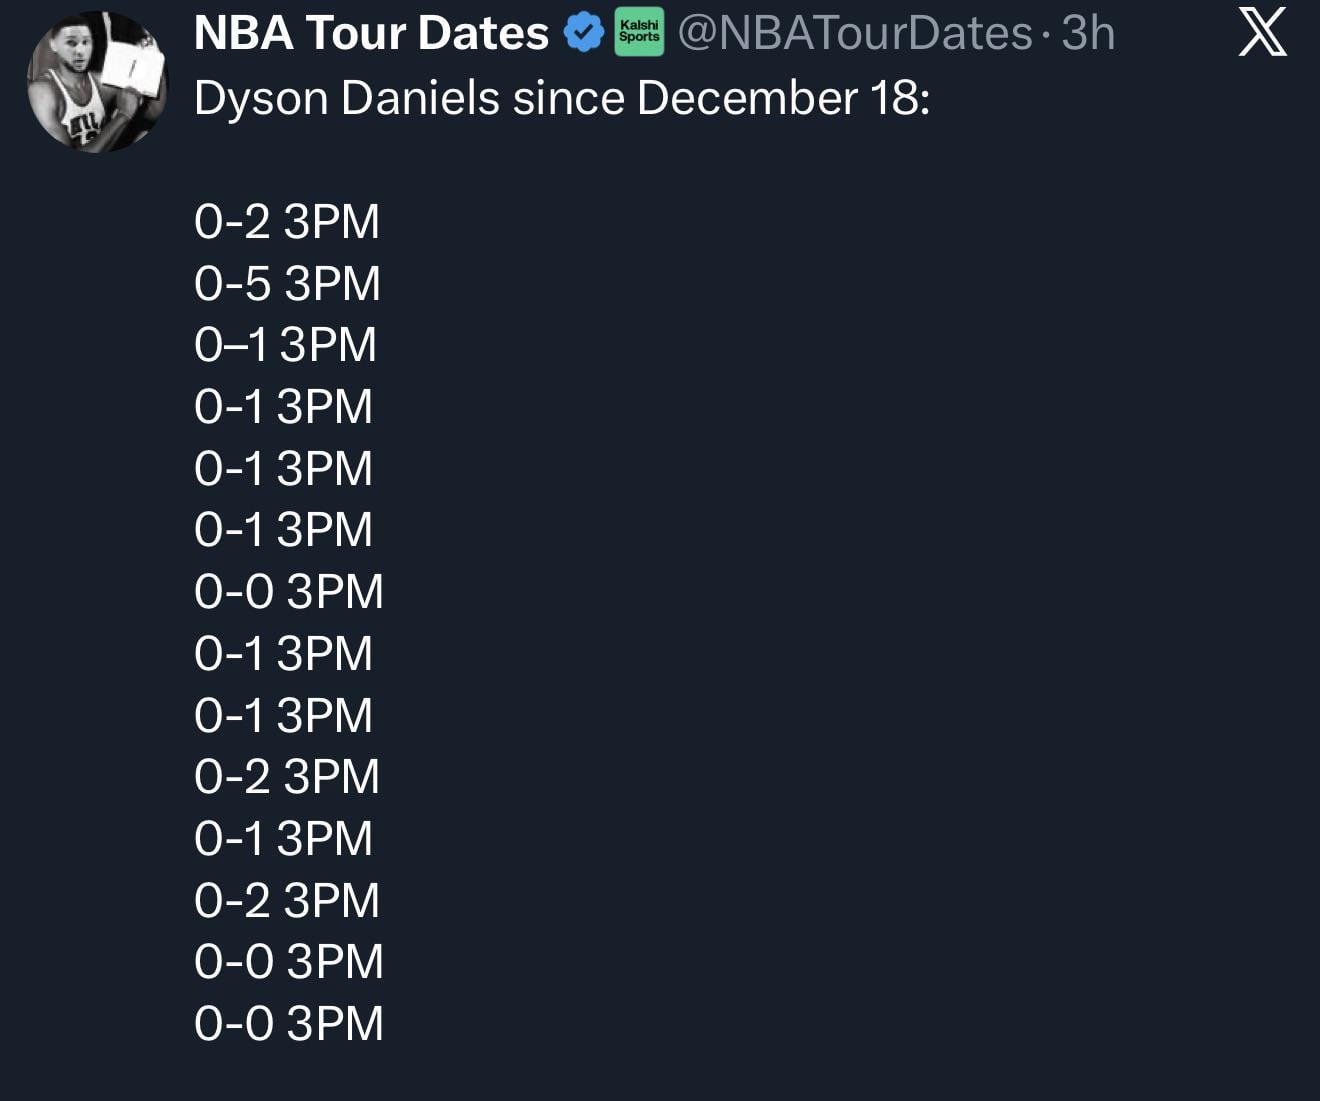
Task: Click the third stat line, 0–1 3PM
Action: 285,345
